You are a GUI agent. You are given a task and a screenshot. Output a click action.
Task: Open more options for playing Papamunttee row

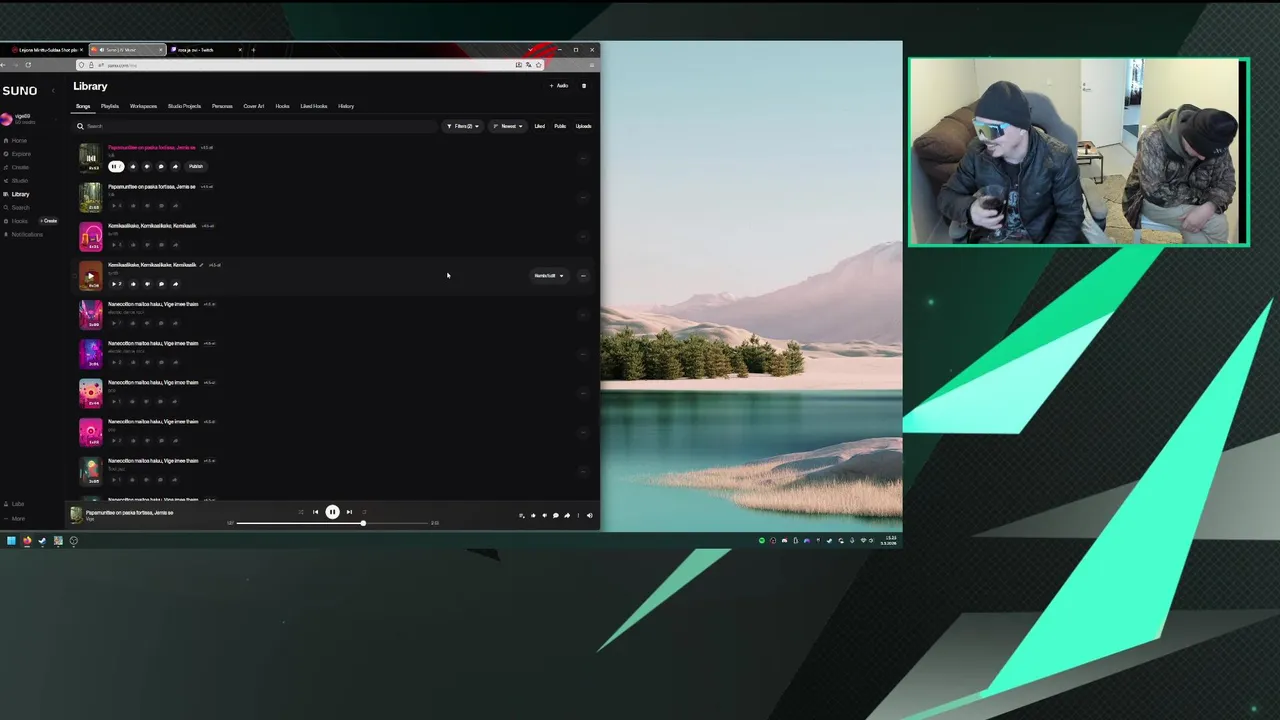pyautogui.click(x=583, y=158)
